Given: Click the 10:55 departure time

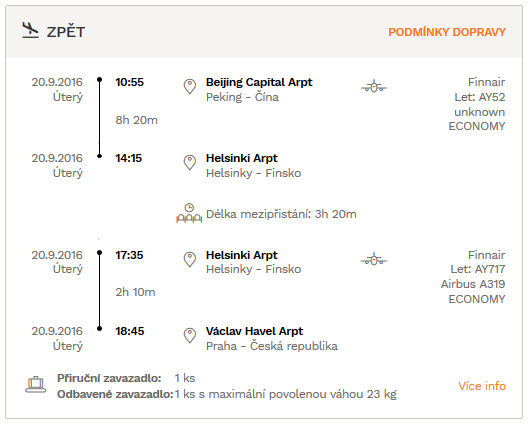Looking at the screenshot, I should point(130,82).
